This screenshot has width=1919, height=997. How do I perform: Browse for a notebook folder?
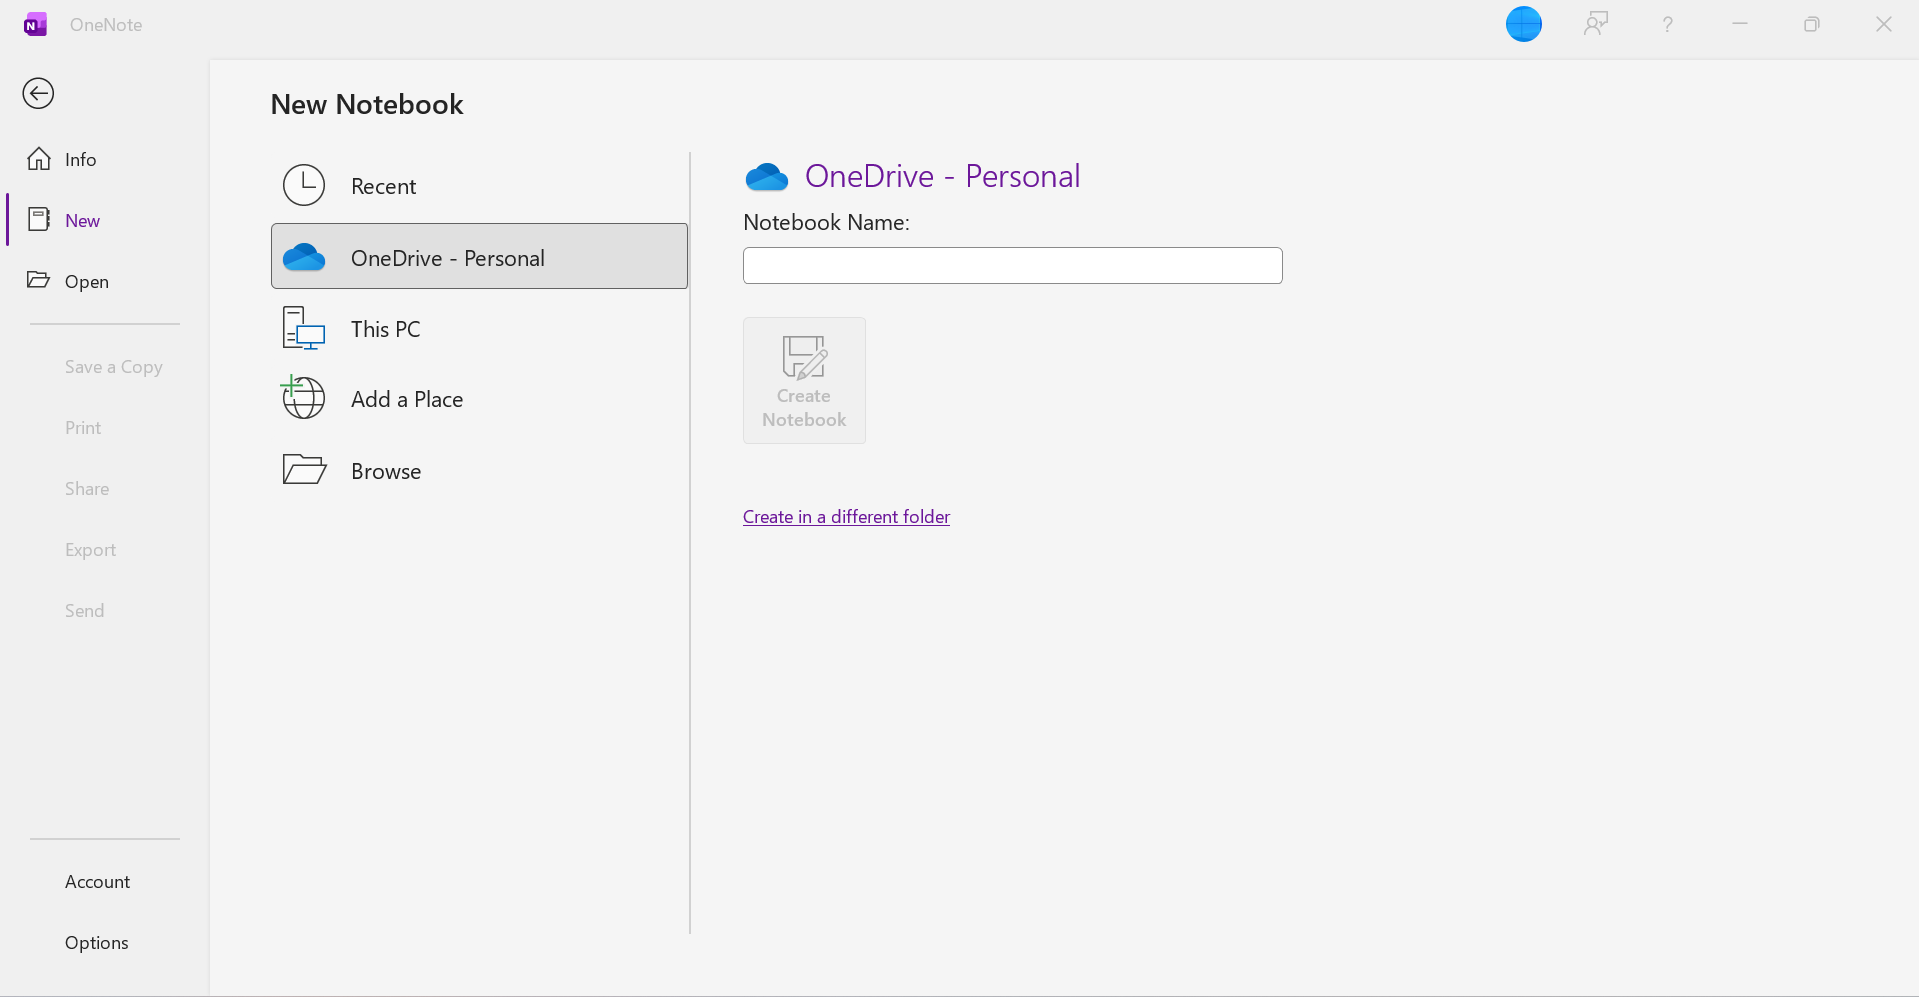pyautogui.click(x=479, y=470)
